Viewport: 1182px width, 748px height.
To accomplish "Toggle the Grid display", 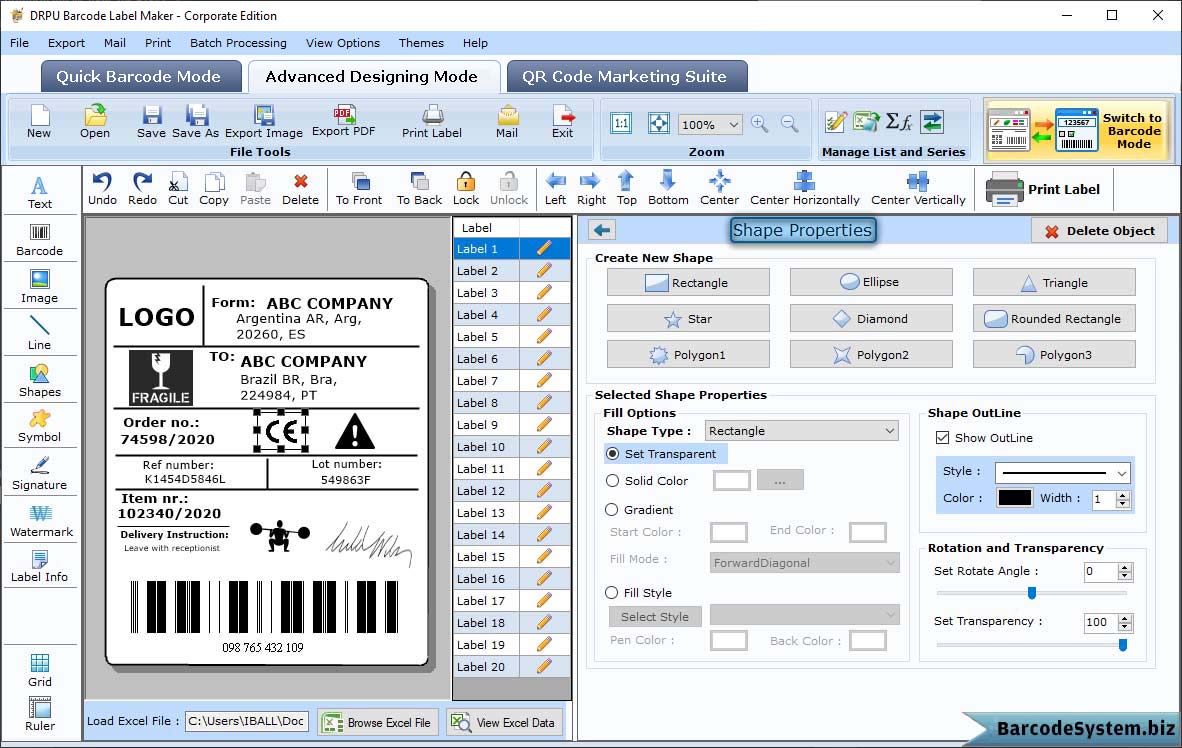I will coord(40,671).
